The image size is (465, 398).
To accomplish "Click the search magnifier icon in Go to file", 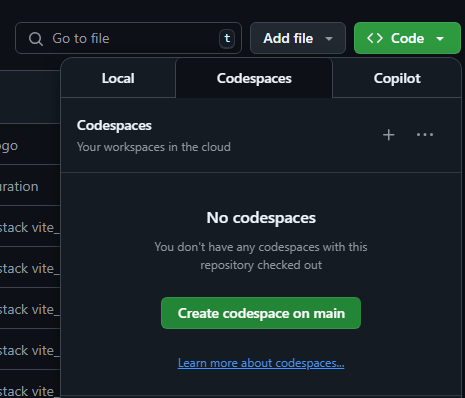I will point(36,39).
